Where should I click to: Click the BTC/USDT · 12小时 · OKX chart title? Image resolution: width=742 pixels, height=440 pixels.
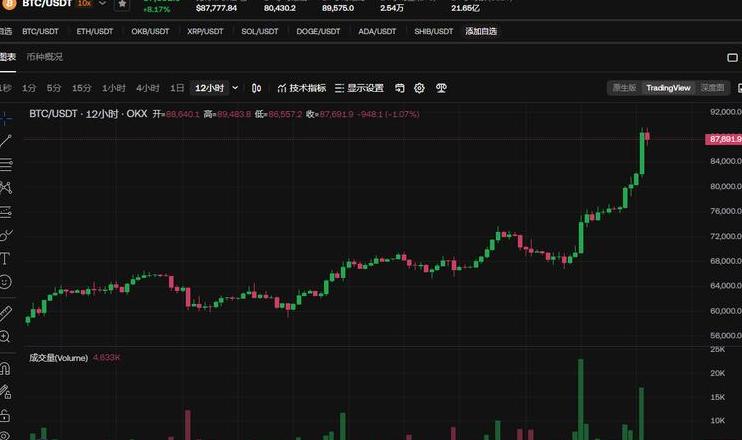[88, 114]
